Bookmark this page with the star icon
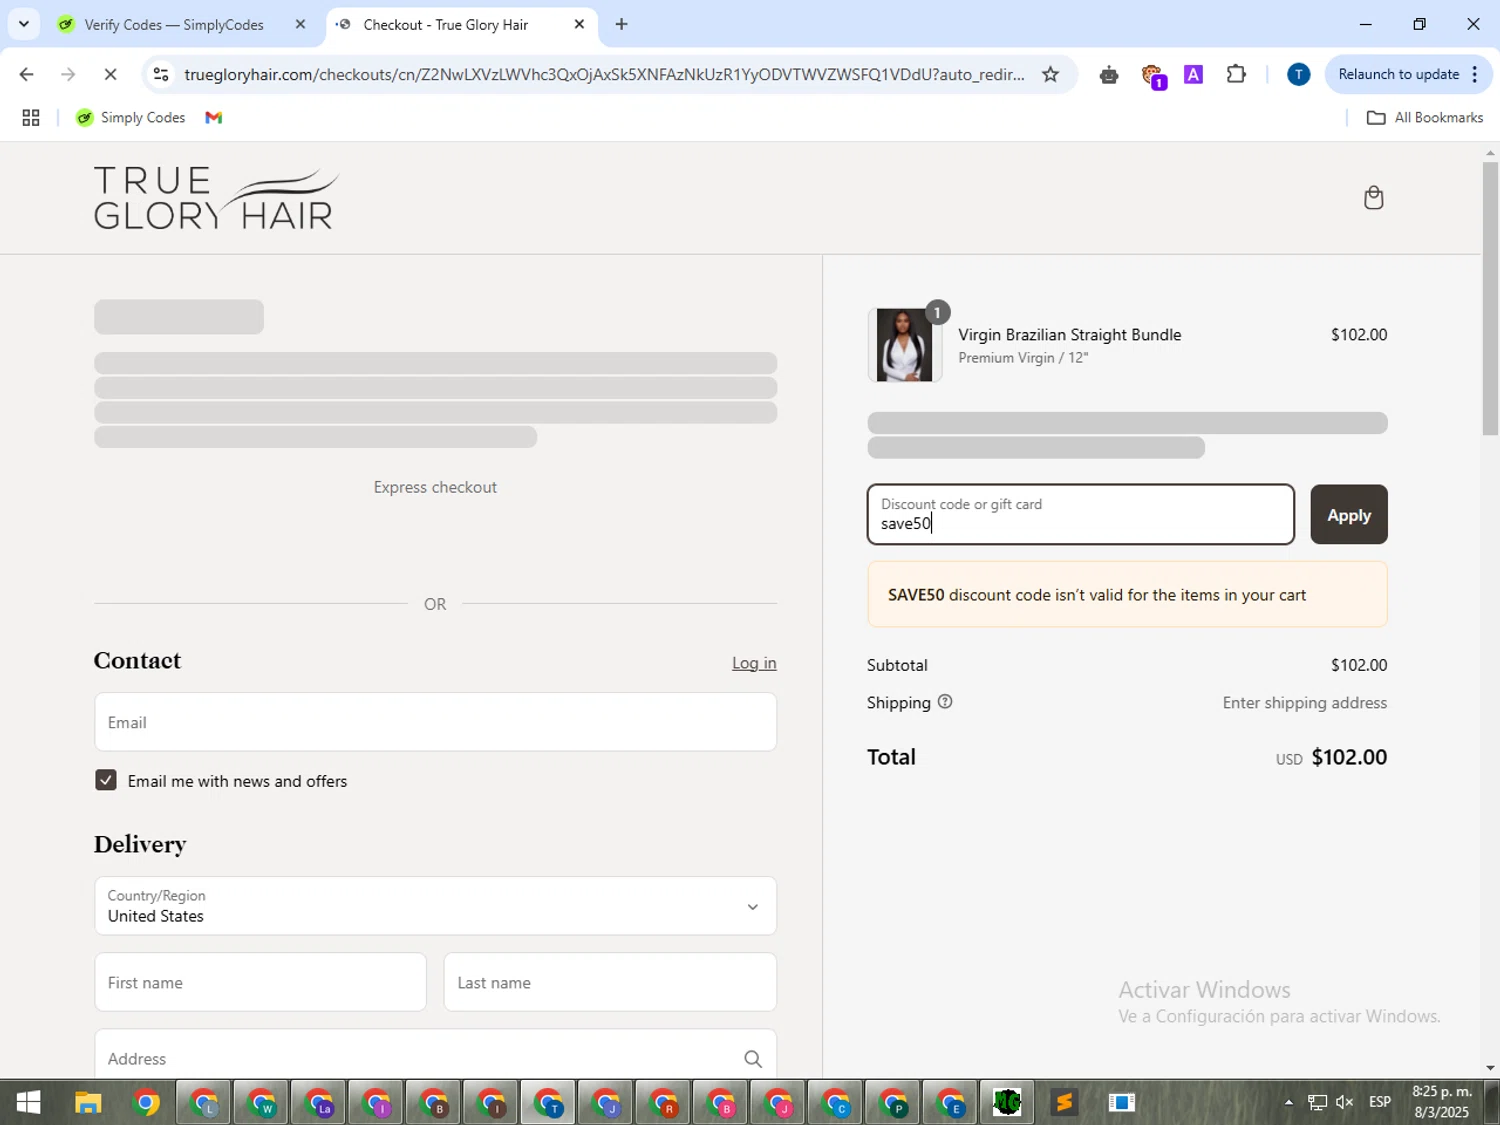 pyautogui.click(x=1050, y=74)
